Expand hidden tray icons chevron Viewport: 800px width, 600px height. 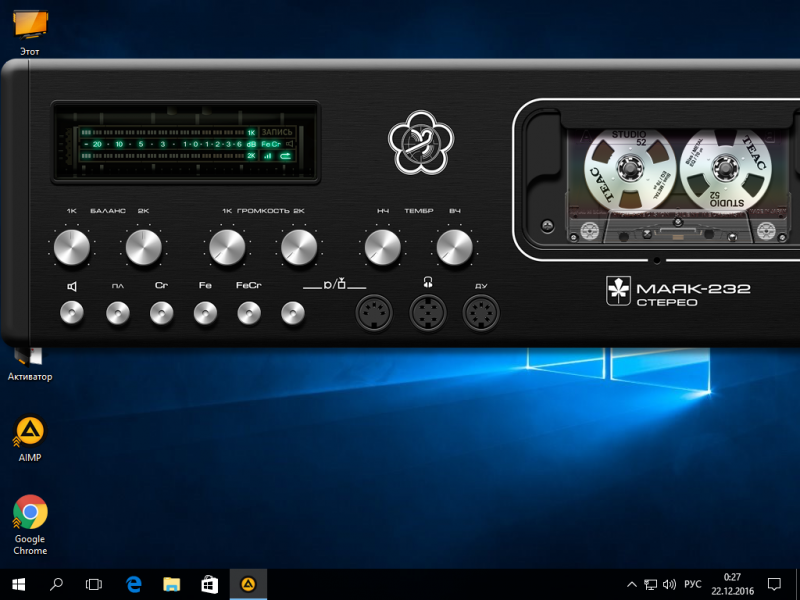point(632,585)
